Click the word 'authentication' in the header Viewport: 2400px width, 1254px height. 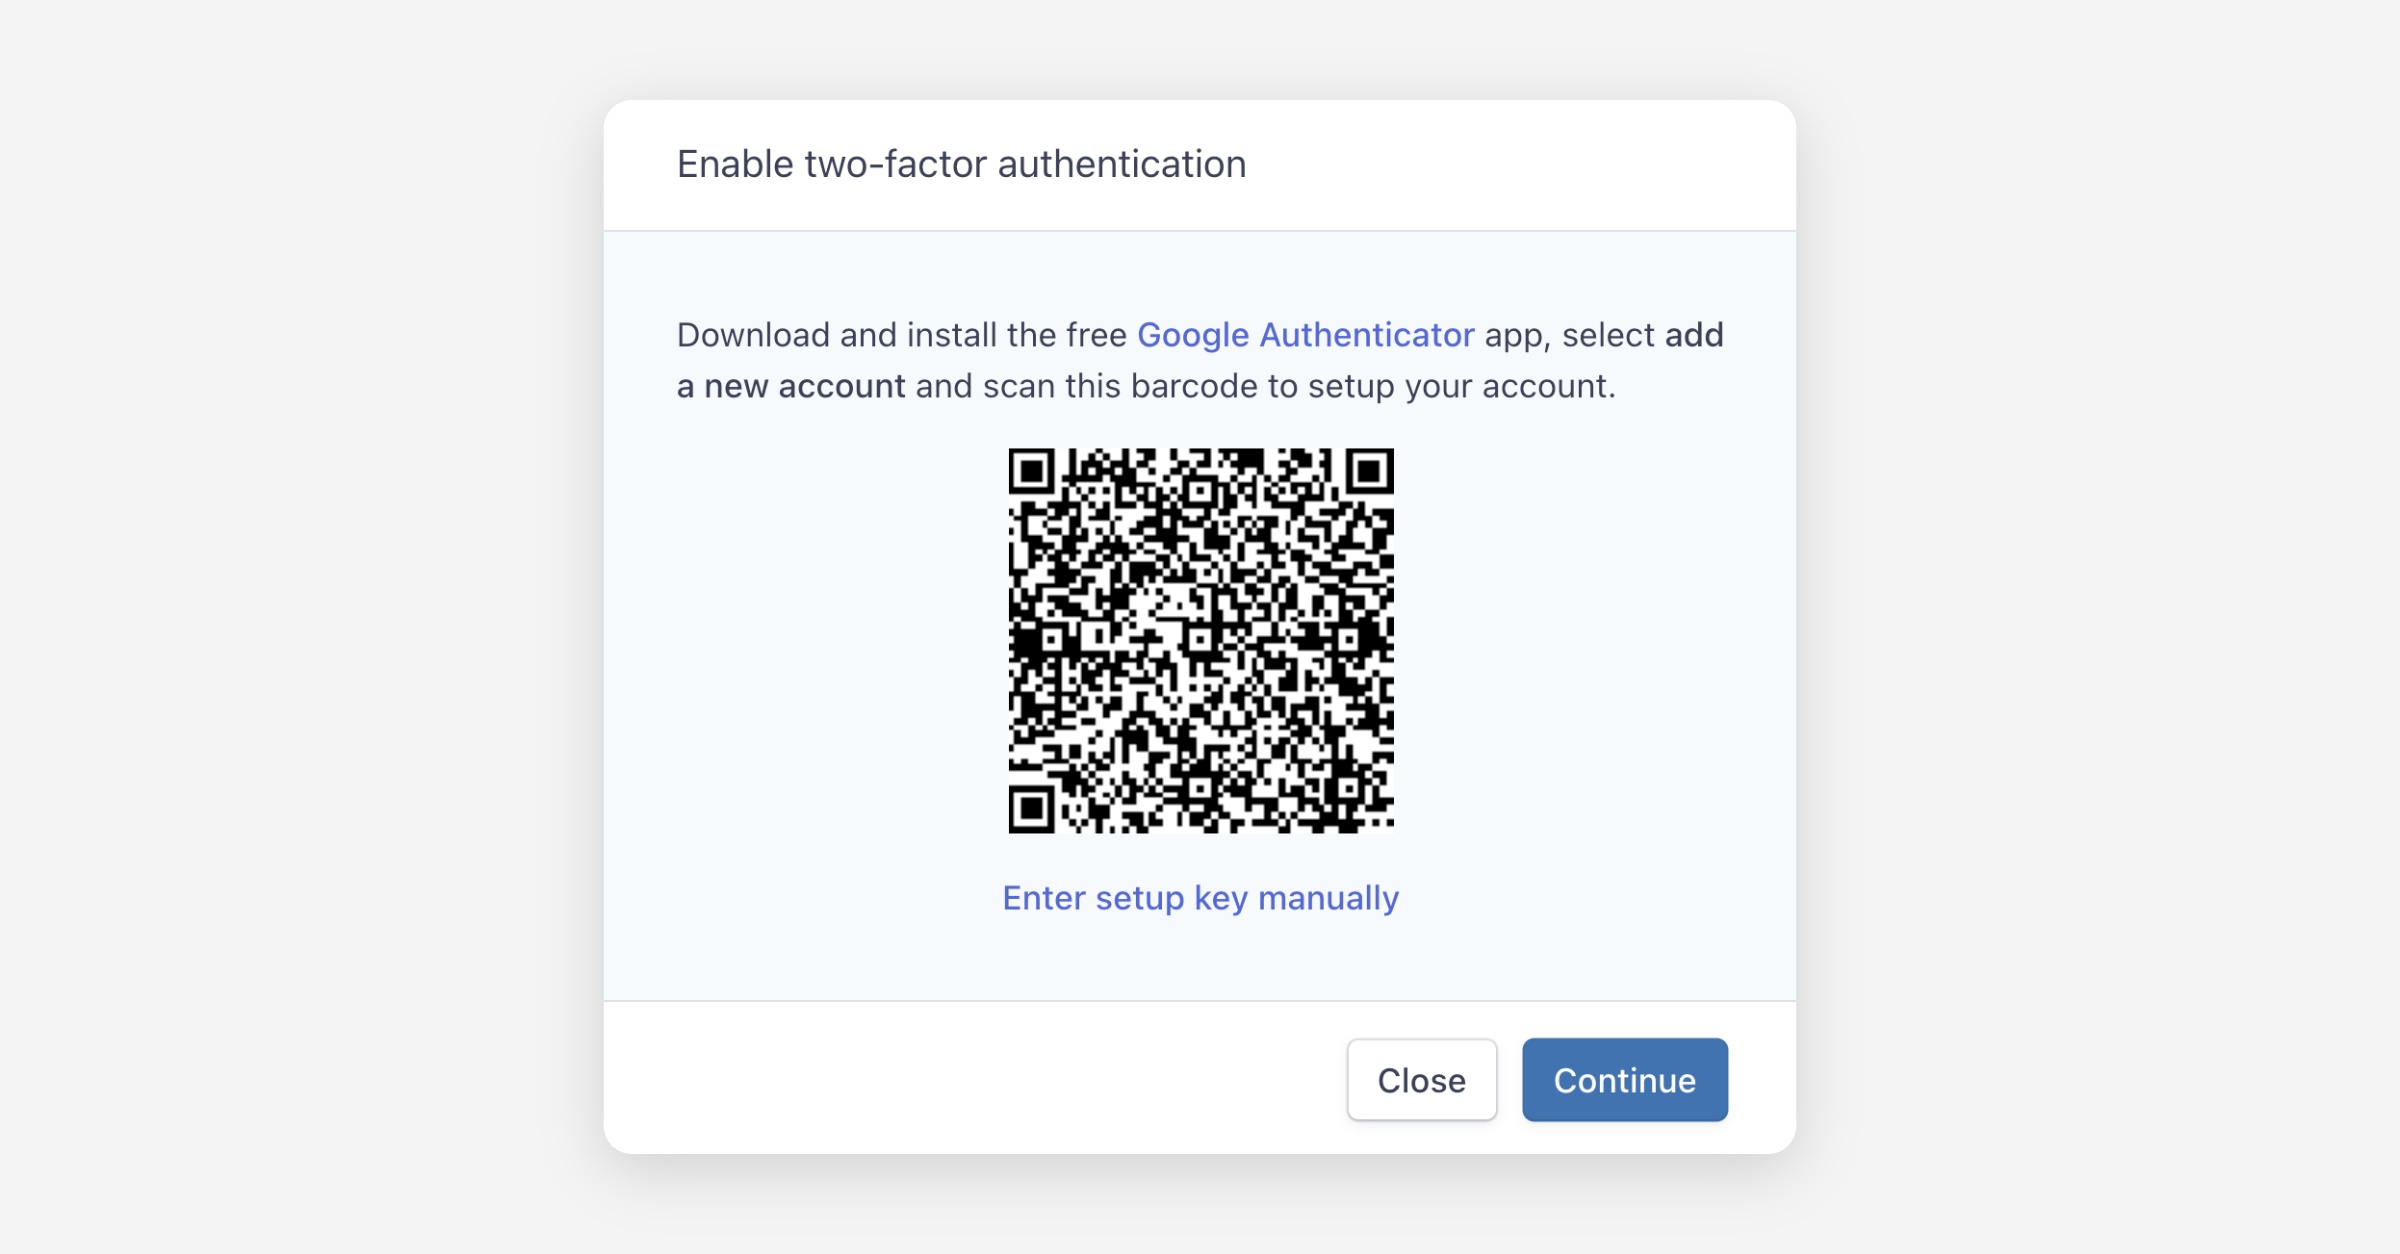[1122, 164]
